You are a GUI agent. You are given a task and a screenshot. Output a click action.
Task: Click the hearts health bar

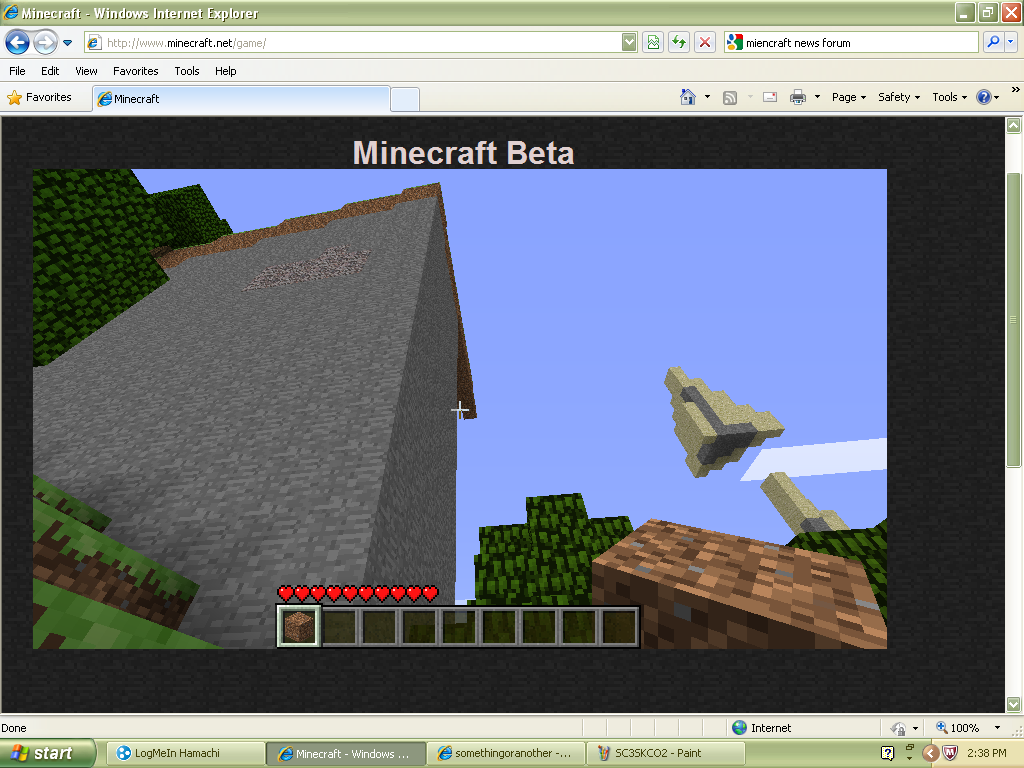tap(357, 594)
